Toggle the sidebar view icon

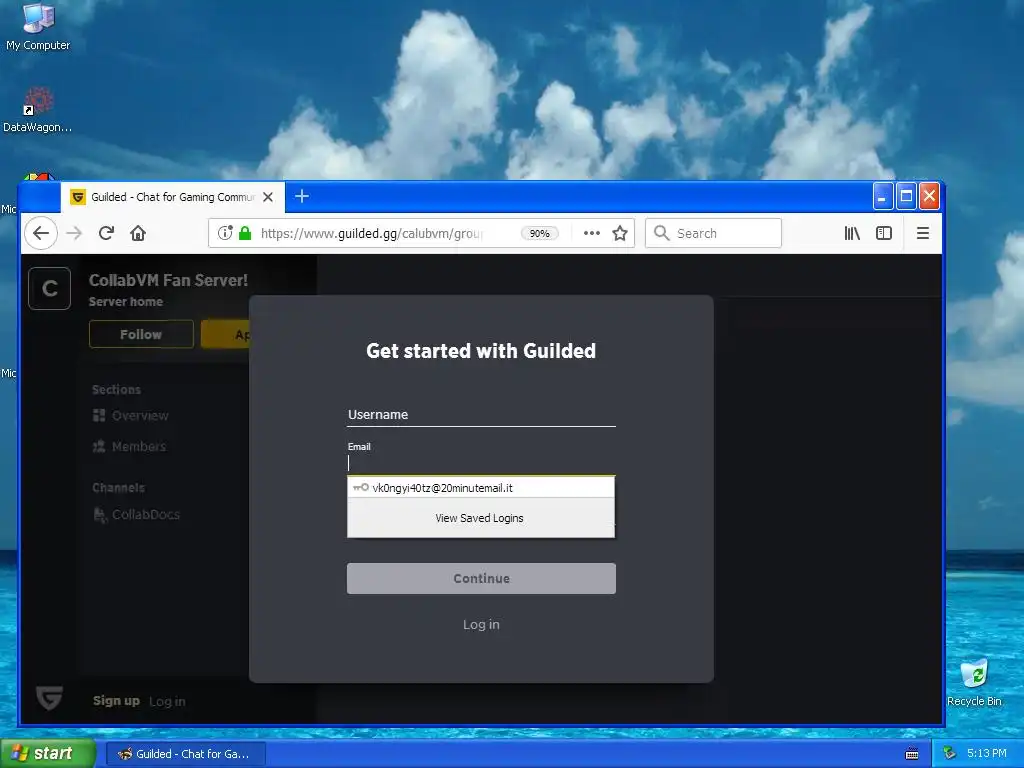tap(884, 233)
